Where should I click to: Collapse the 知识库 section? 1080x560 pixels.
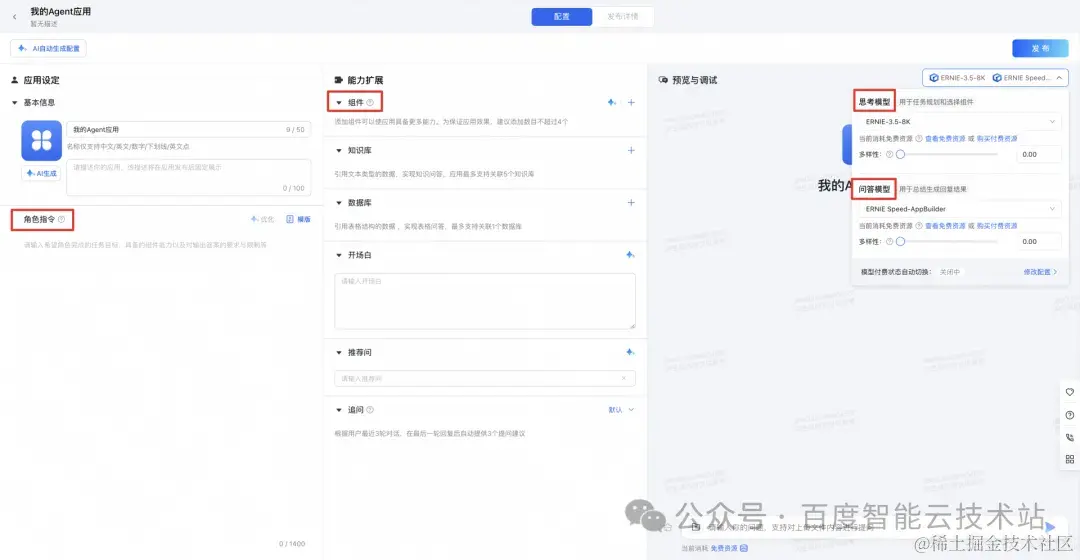339,150
